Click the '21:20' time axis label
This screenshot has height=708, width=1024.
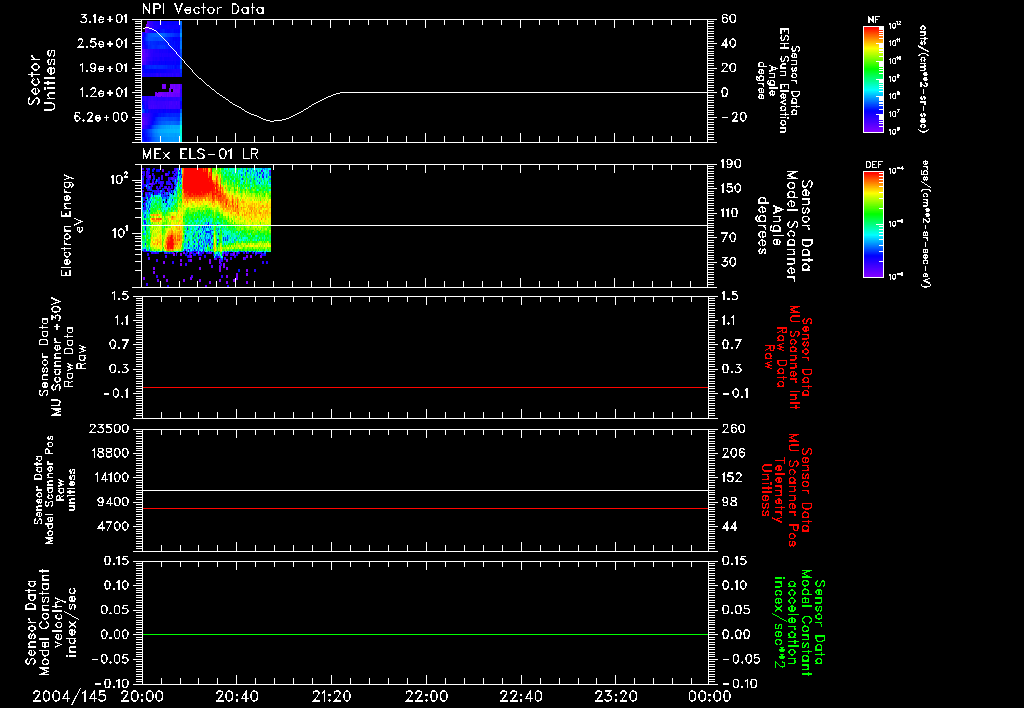click(x=331, y=696)
